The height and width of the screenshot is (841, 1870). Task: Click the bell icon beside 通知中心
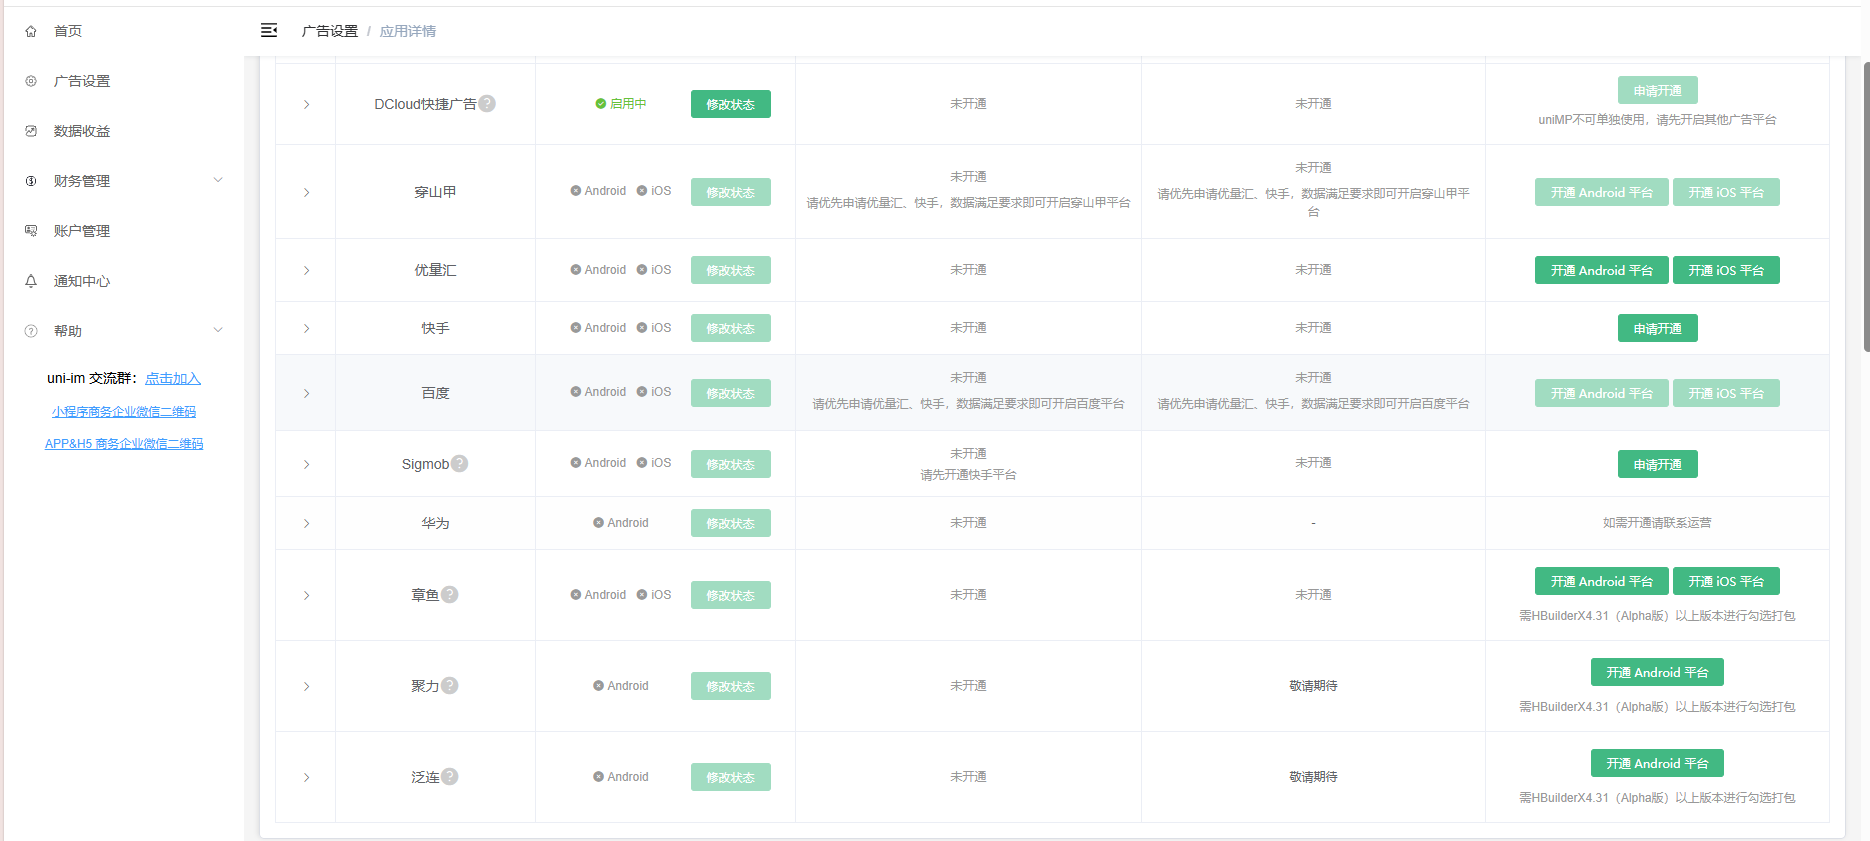[x=31, y=281]
